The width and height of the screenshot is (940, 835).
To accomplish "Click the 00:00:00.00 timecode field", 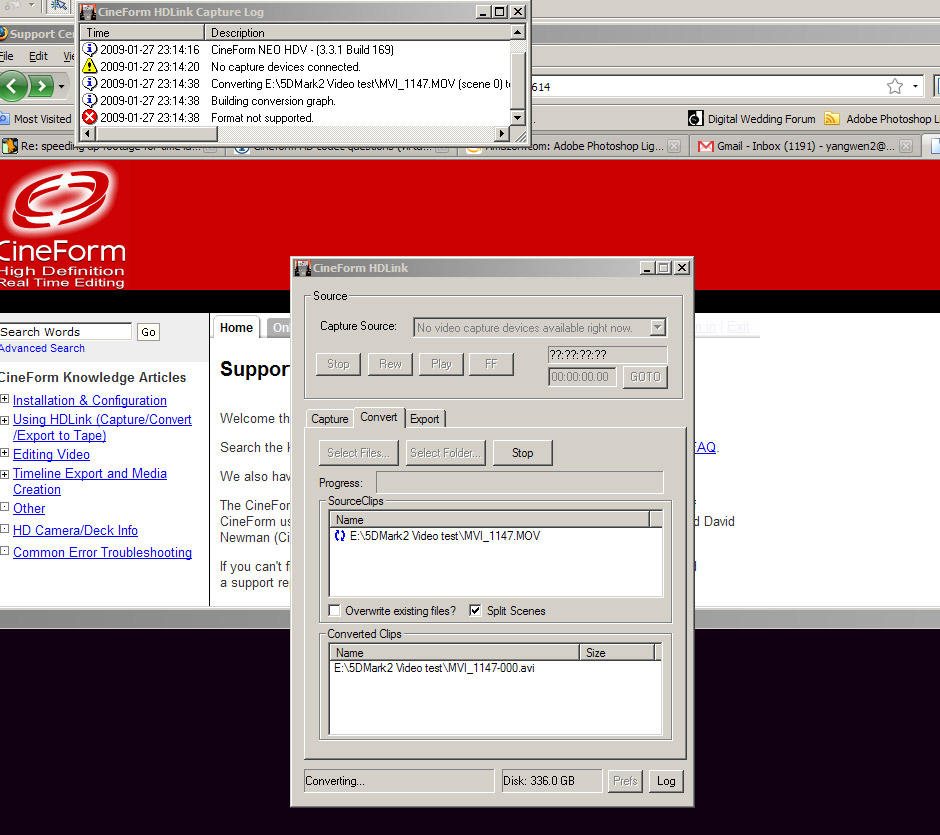I will (582, 377).
